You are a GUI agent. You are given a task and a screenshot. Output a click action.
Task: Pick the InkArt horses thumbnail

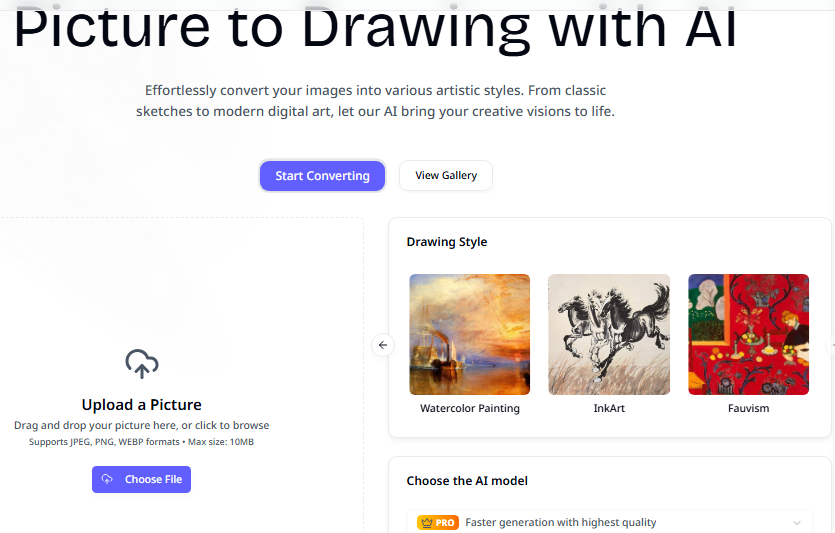[x=609, y=334]
